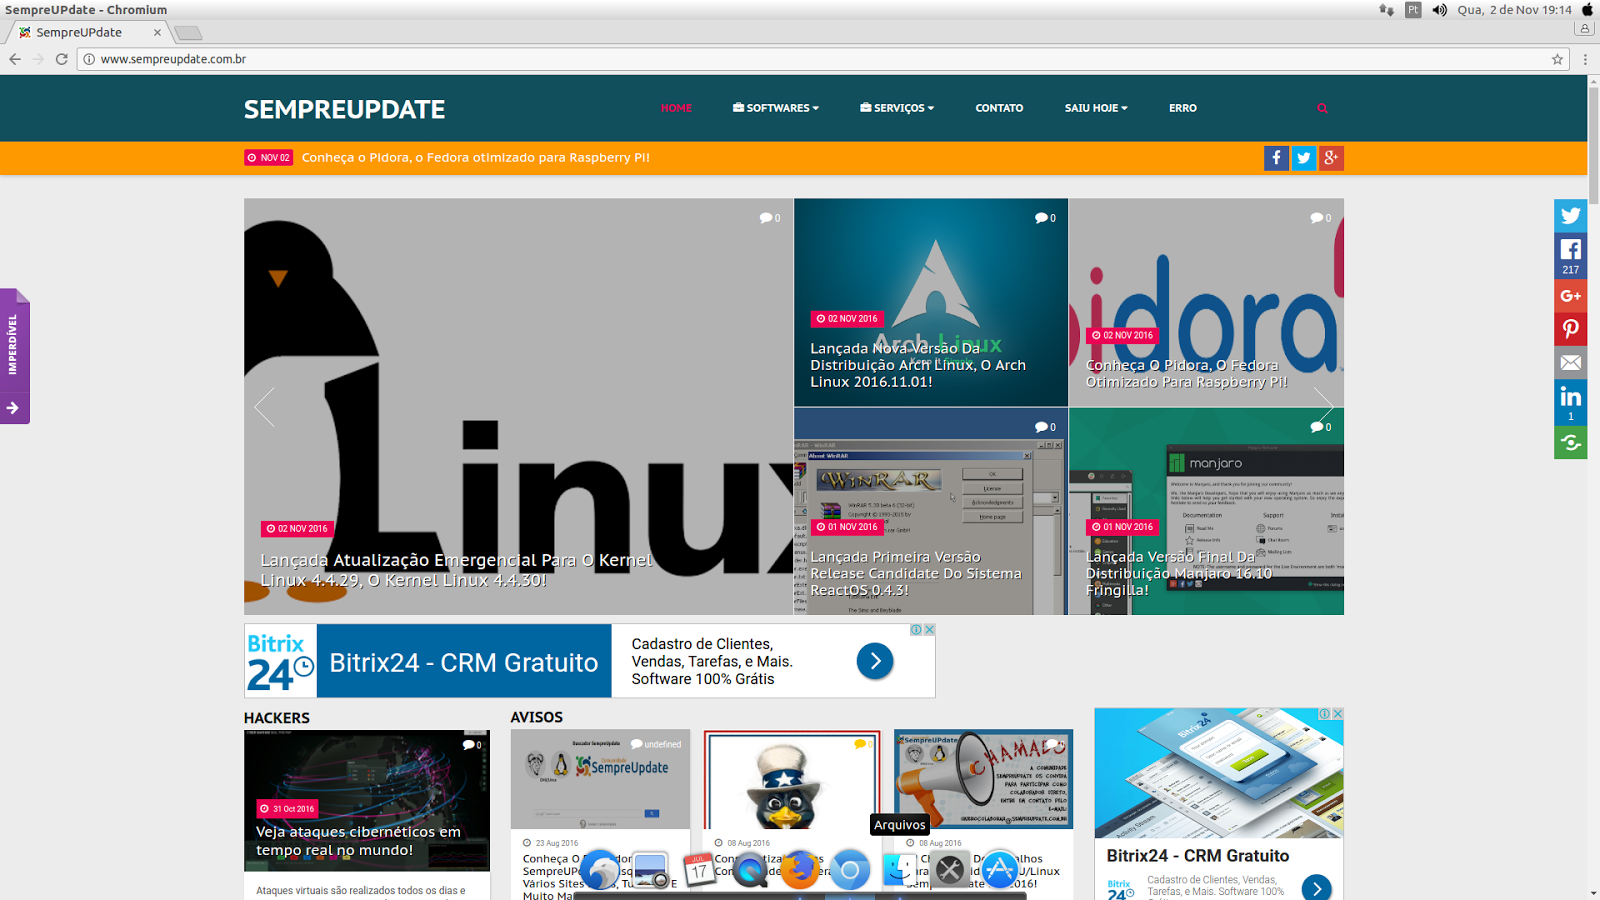The height and width of the screenshot is (900, 1600).
Task: Open ReactOS 0.4.3 Release Candidate article
Action: click(916, 573)
